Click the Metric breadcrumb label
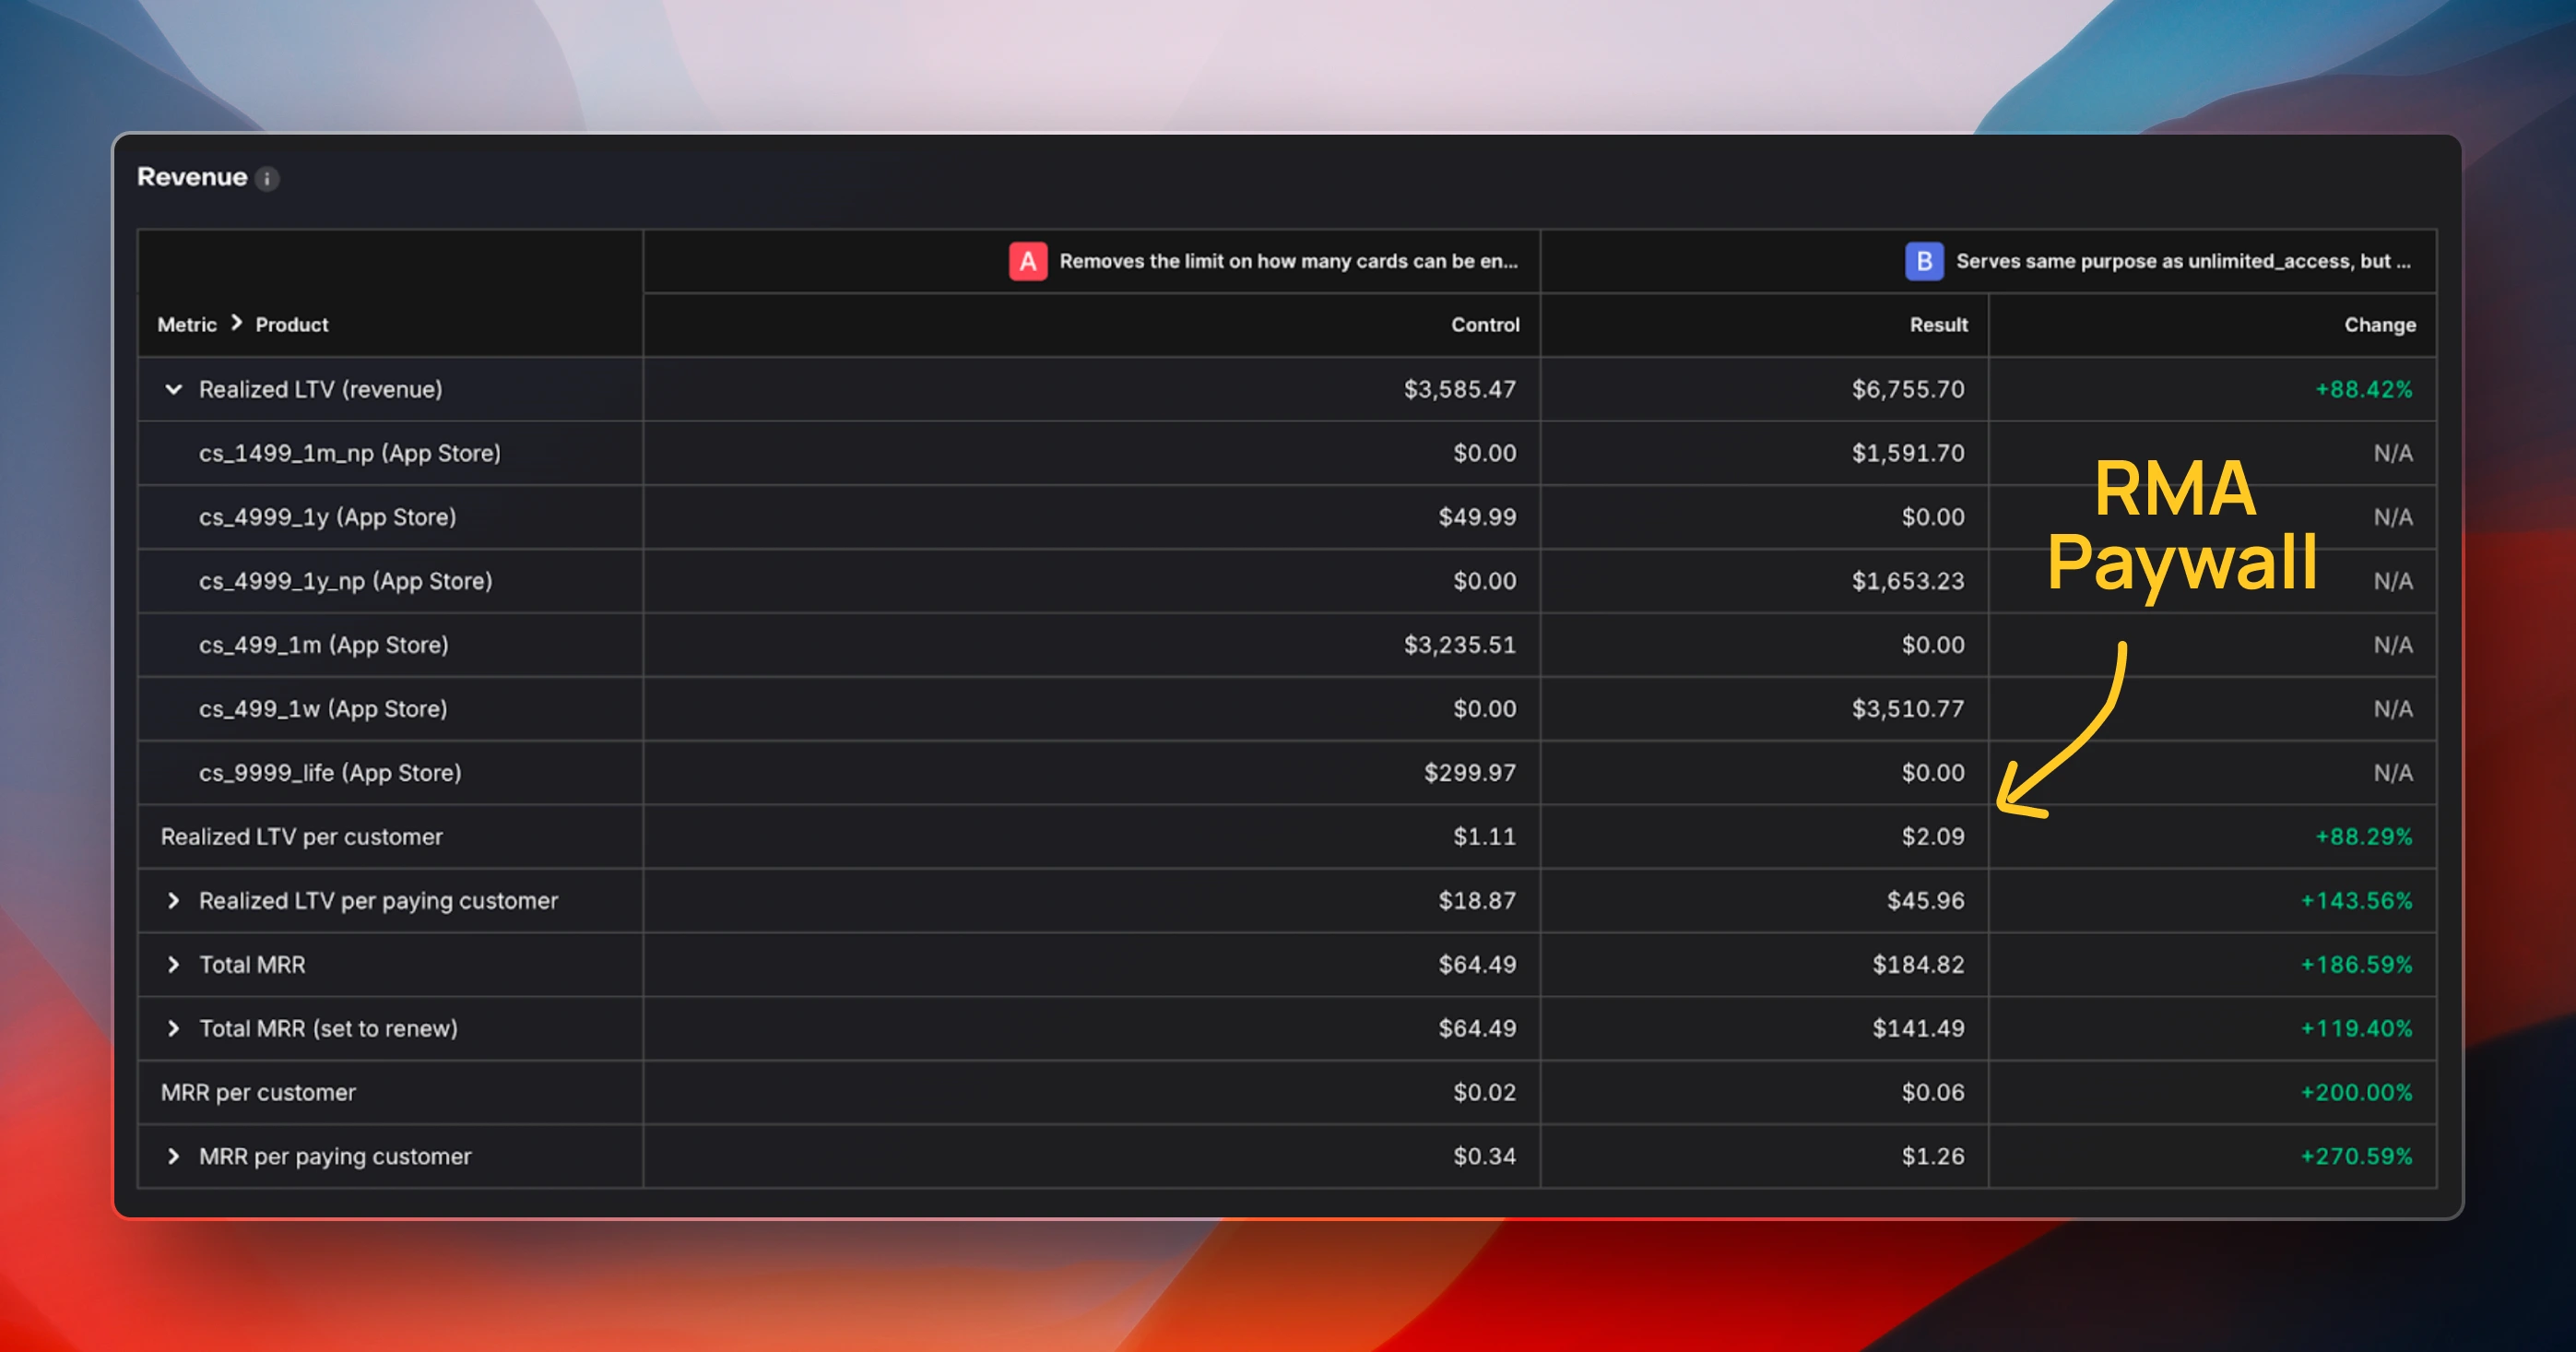 tap(187, 325)
